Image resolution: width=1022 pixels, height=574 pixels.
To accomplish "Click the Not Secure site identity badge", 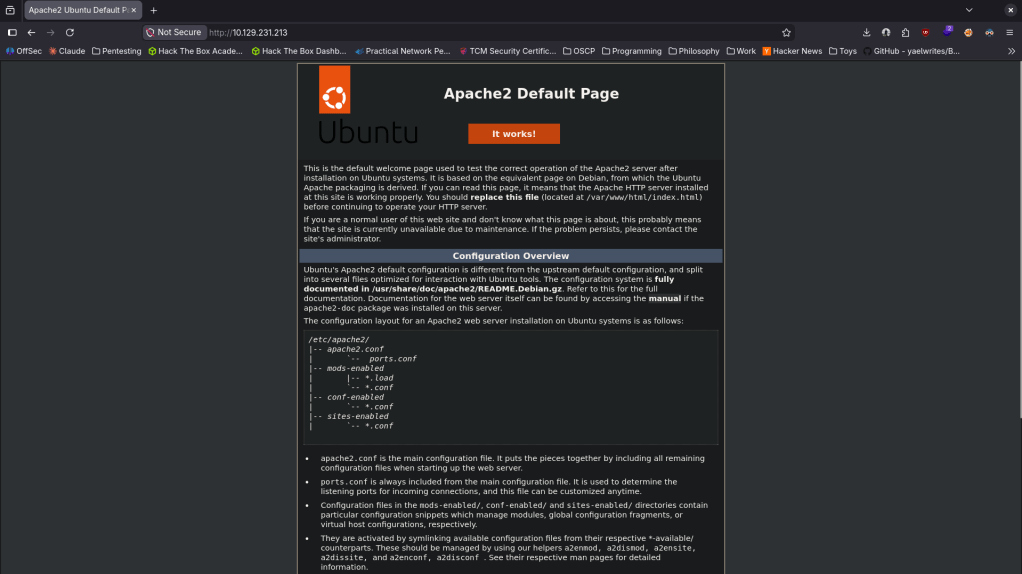I will 174,32.
